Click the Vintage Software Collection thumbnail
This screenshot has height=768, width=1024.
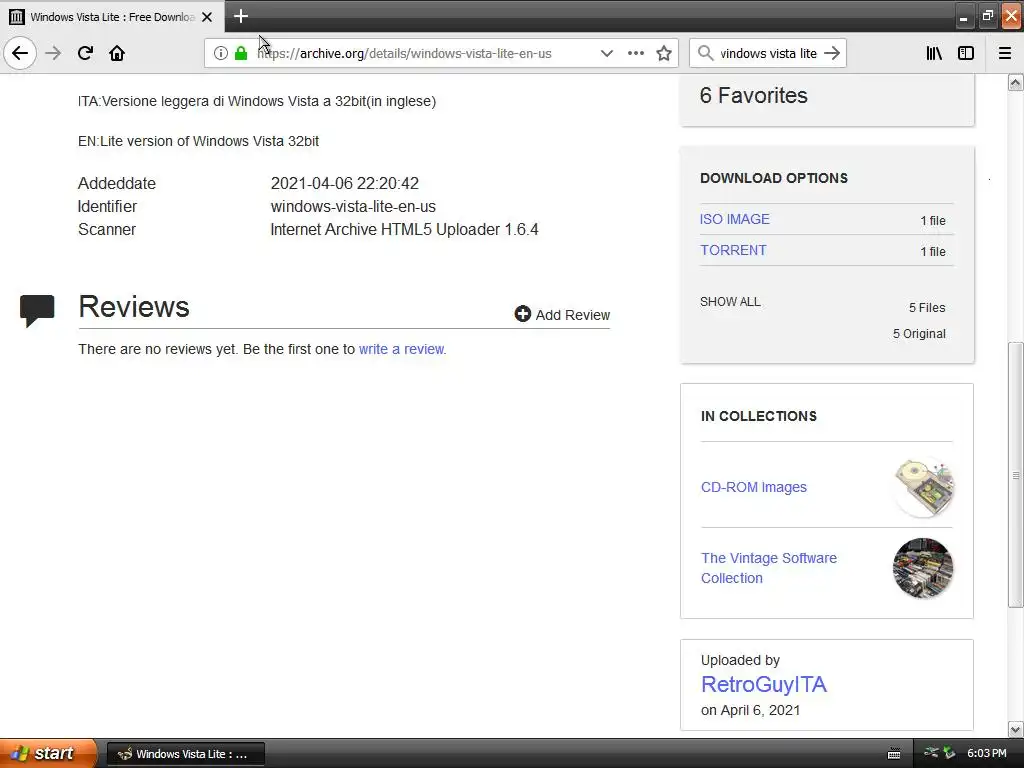(923, 568)
